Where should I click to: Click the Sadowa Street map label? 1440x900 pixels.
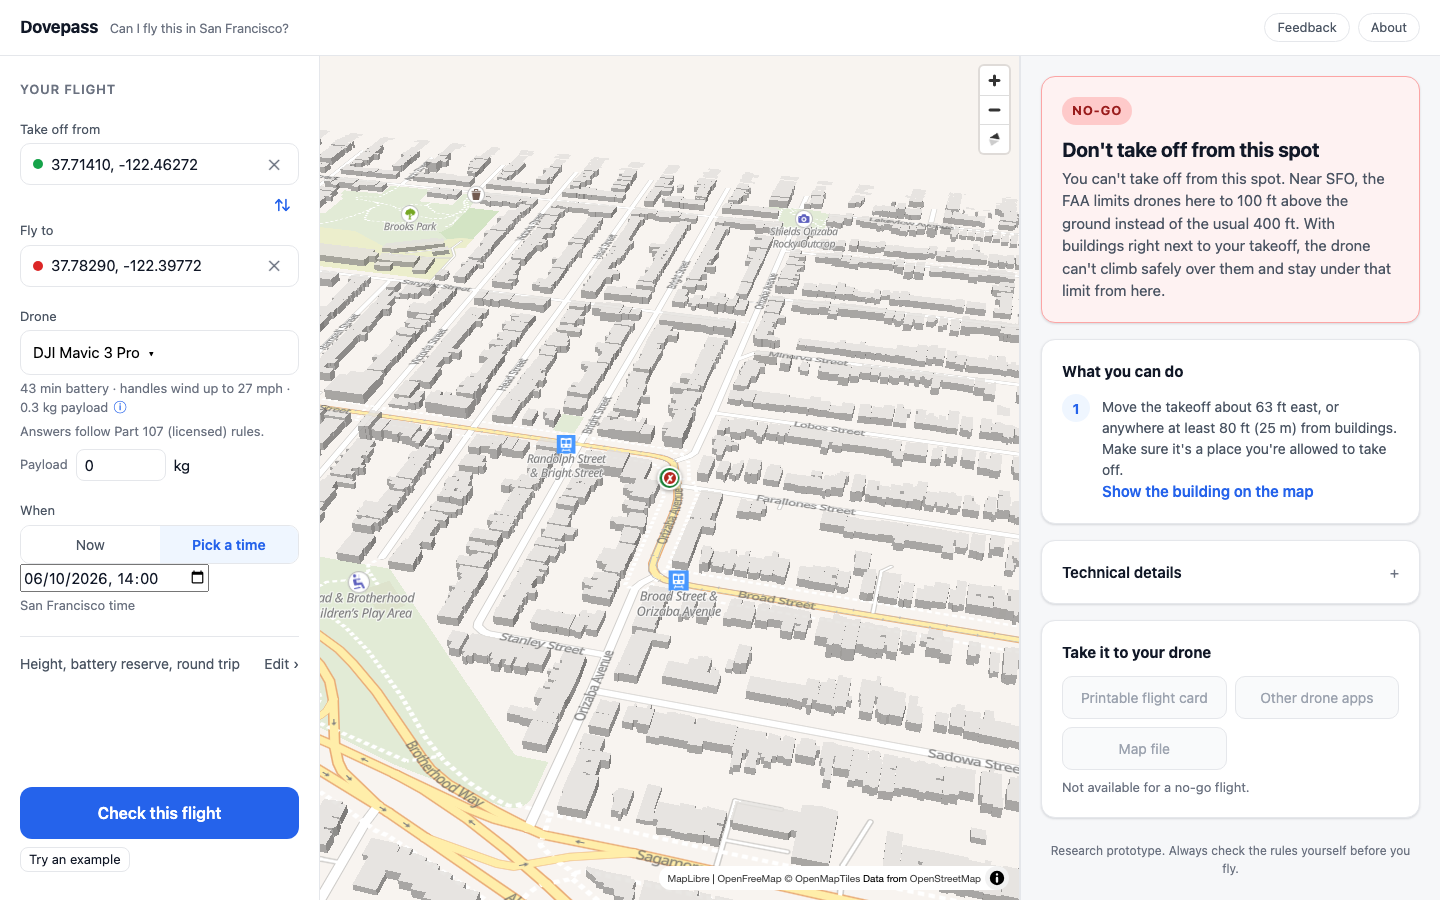click(973, 760)
